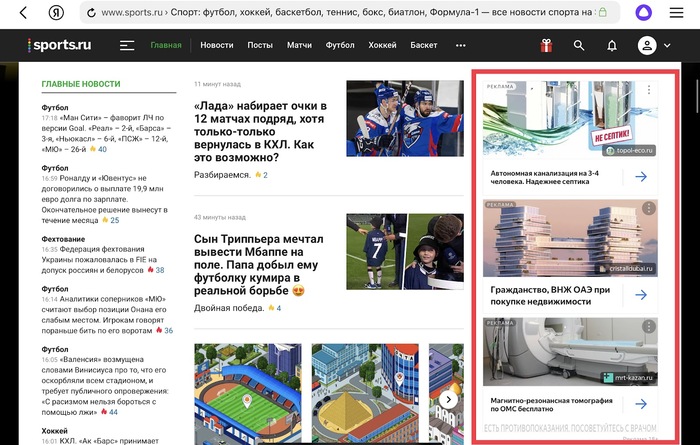Open the Хоккей menu item

pos(382,45)
